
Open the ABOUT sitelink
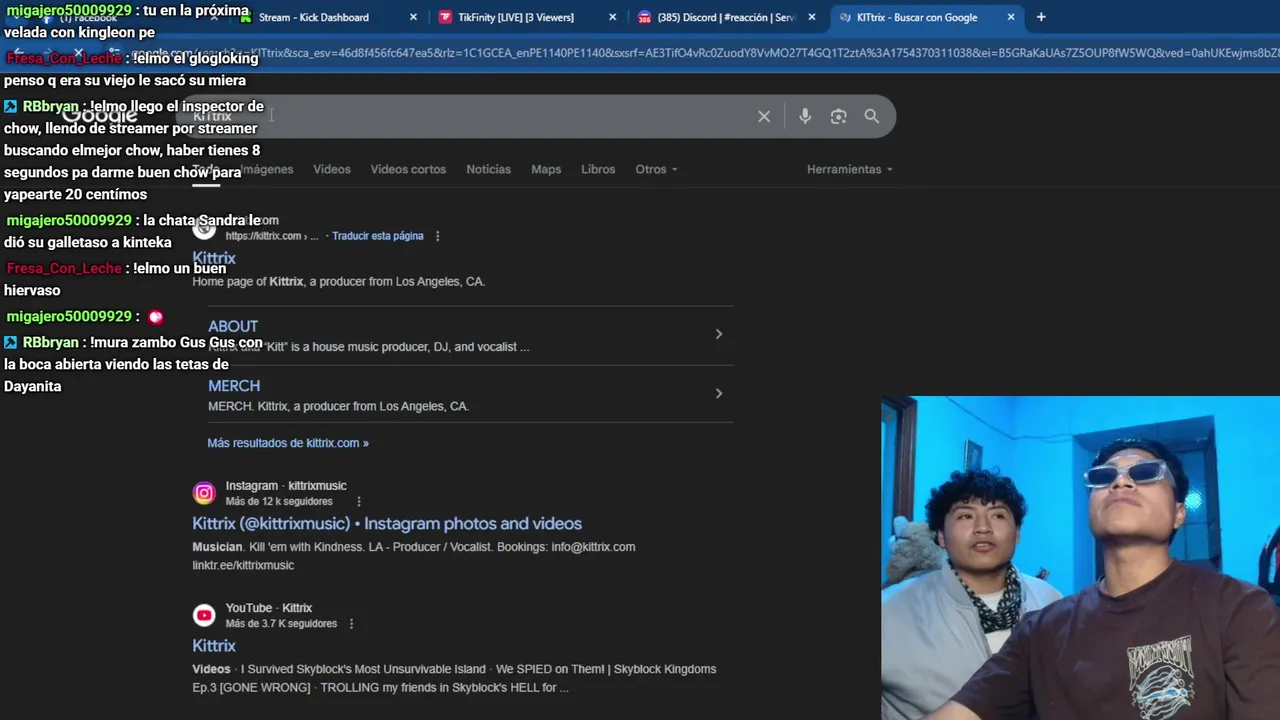tap(233, 326)
